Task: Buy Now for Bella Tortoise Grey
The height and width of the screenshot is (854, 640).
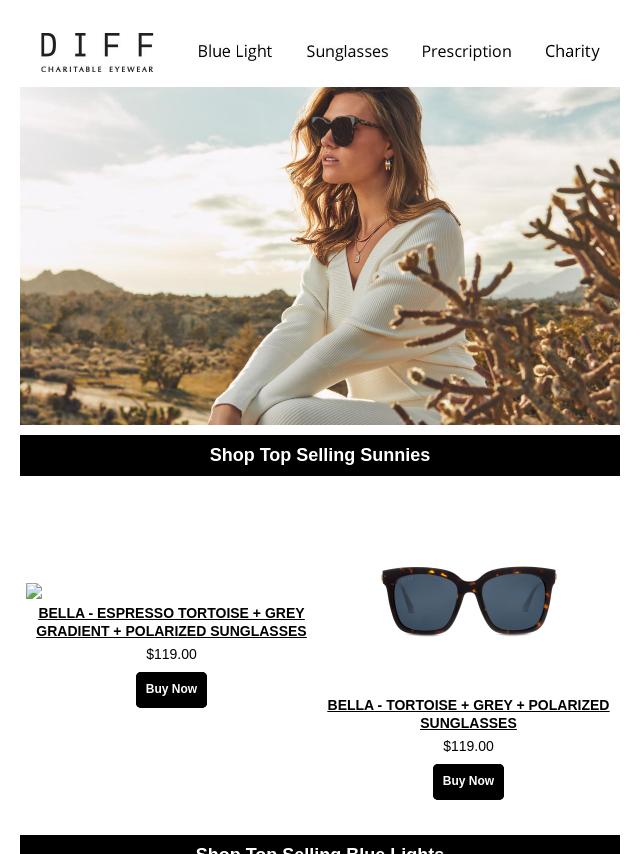Action: pos(468,782)
